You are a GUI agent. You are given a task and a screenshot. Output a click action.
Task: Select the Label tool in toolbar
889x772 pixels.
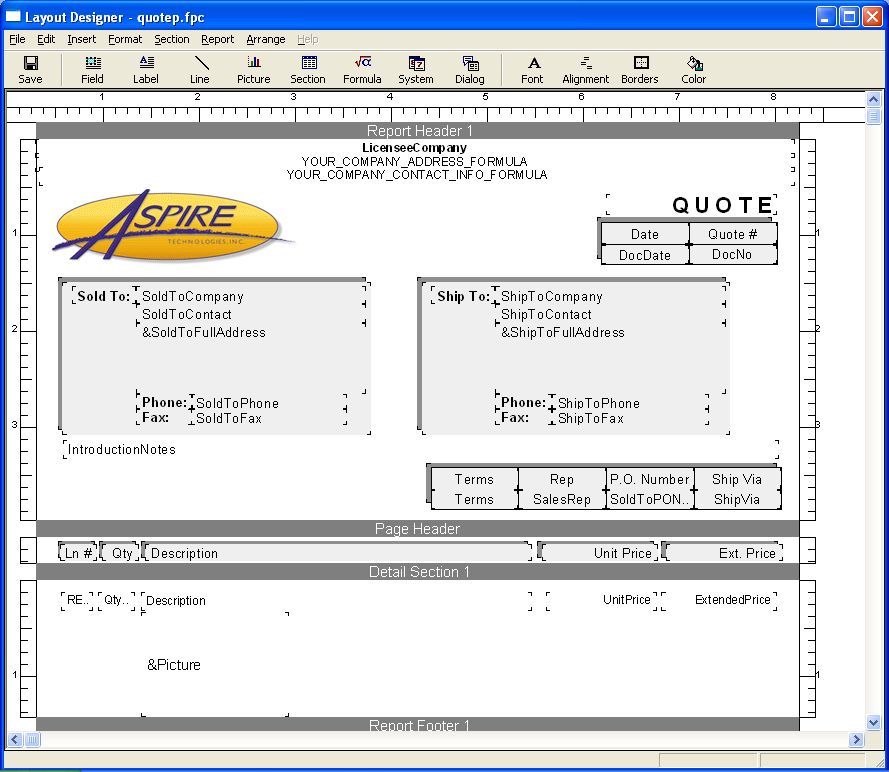pyautogui.click(x=146, y=69)
